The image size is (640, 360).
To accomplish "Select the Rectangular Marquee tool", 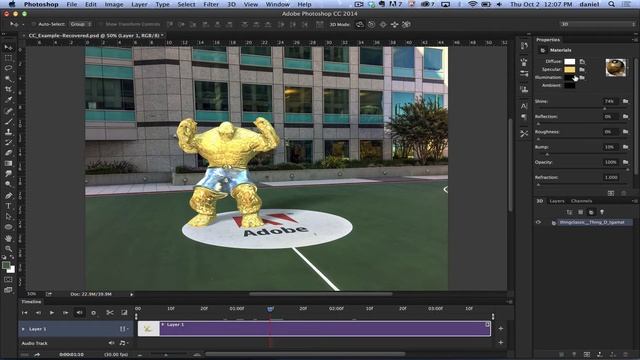I will pyautogui.click(x=8, y=58).
